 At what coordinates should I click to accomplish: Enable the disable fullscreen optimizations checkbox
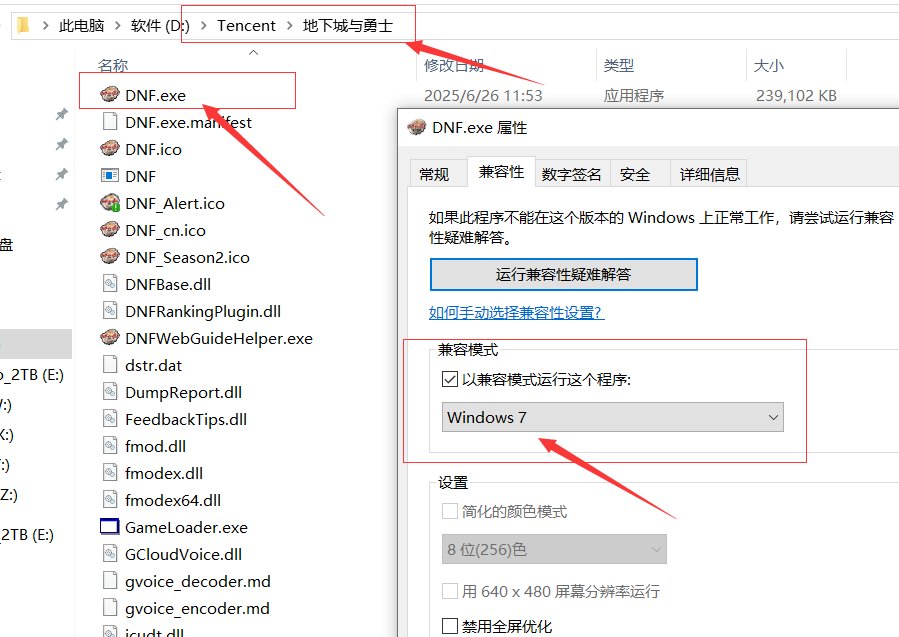[450, 626]
